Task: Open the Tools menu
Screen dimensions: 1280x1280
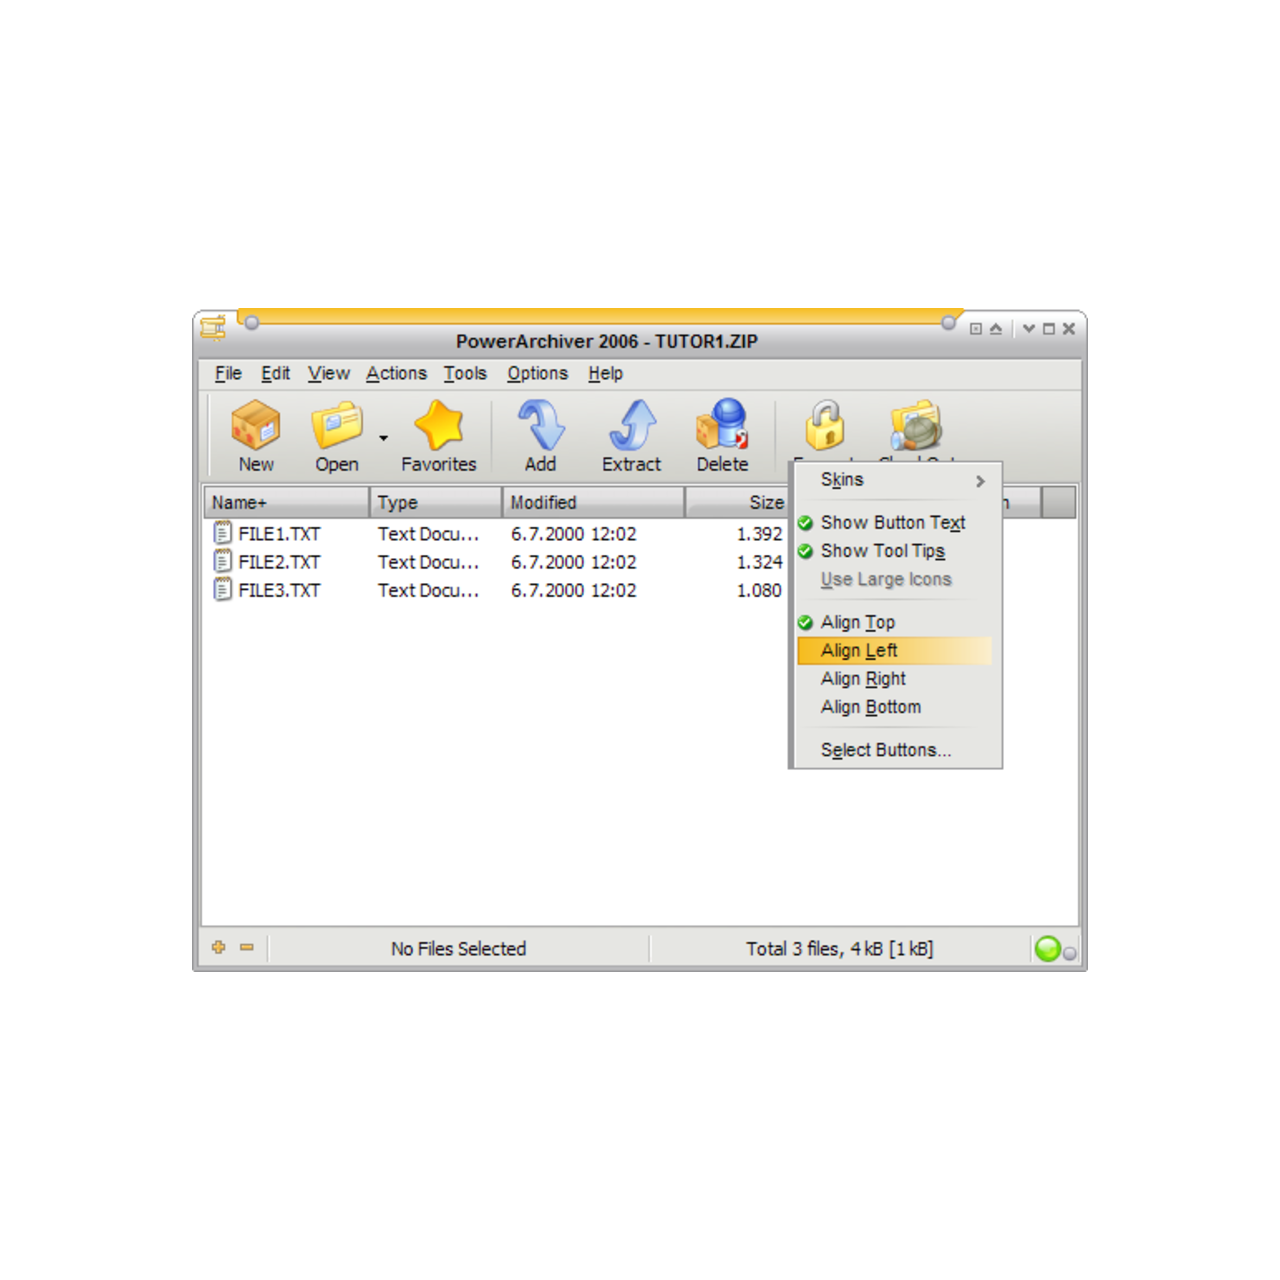Action: tap(464, 373)
